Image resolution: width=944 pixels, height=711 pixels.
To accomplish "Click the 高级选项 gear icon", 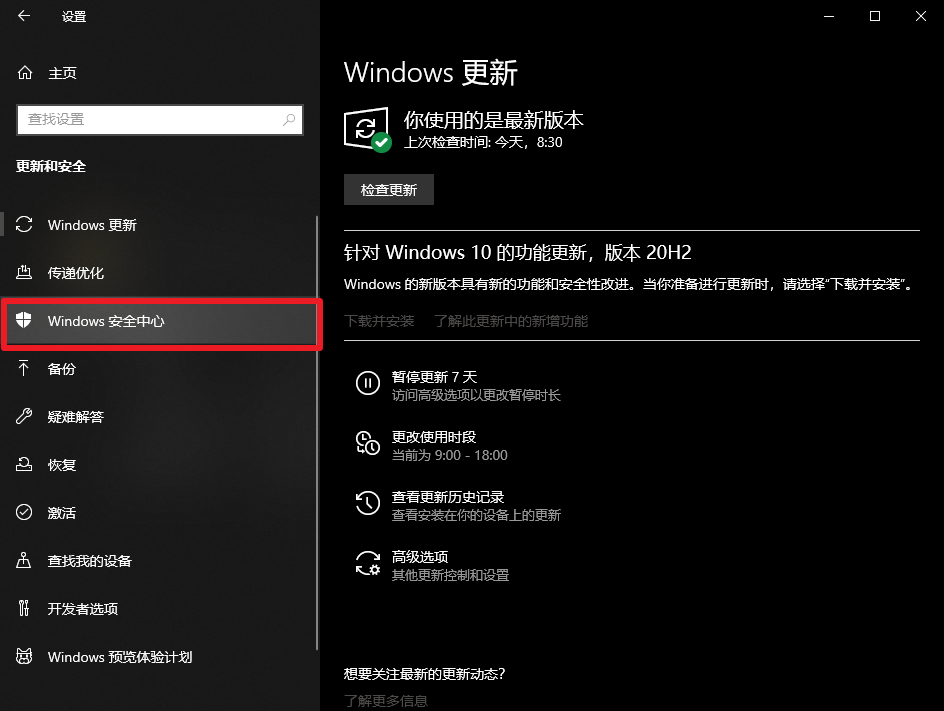I will tap(368, 563).
